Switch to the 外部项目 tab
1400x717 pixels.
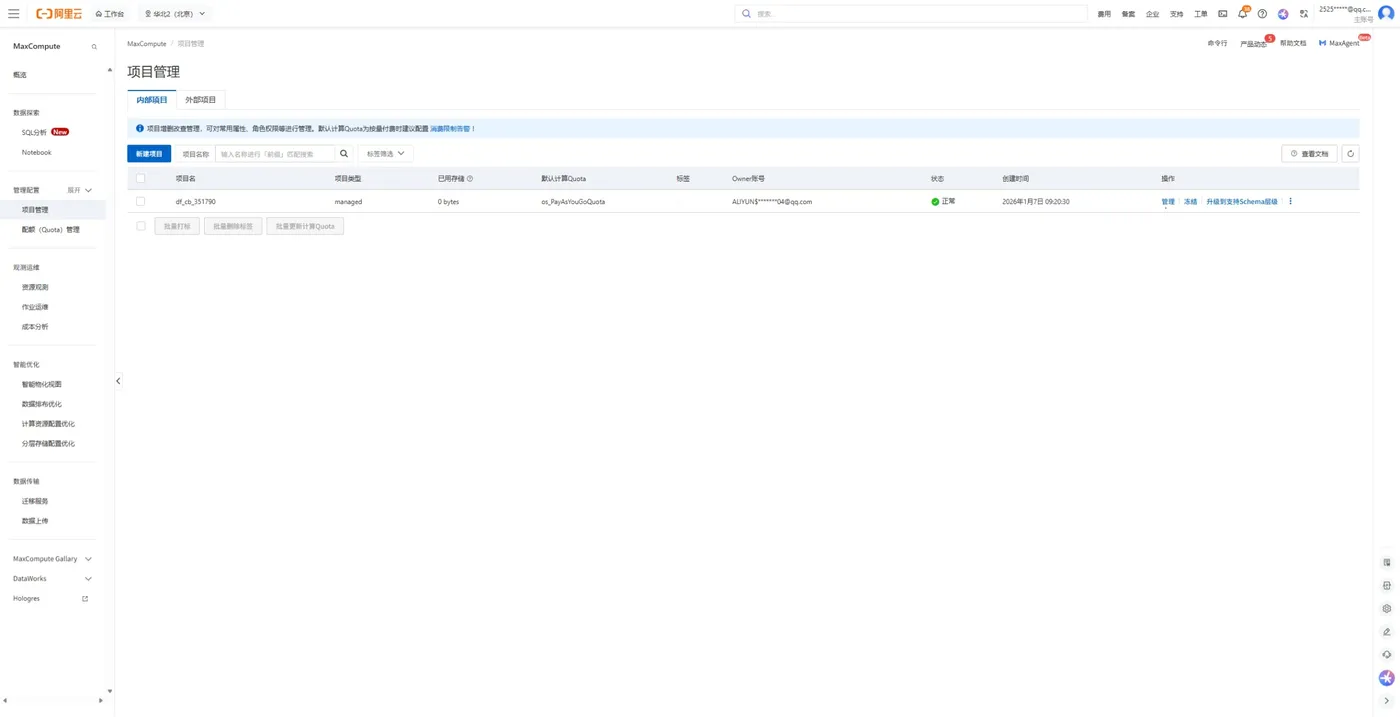(x=200, y=99)
